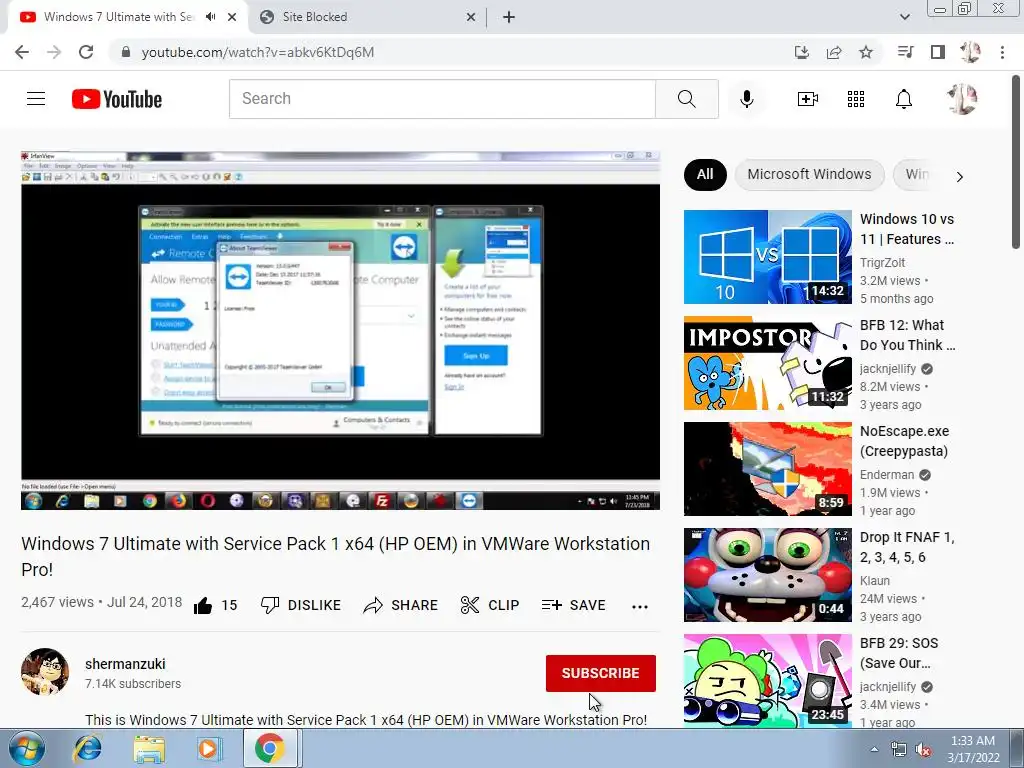The image size is (1024, 768).
Task: Launch Internet Explorer from taskbar
Action: click(88, 748)
